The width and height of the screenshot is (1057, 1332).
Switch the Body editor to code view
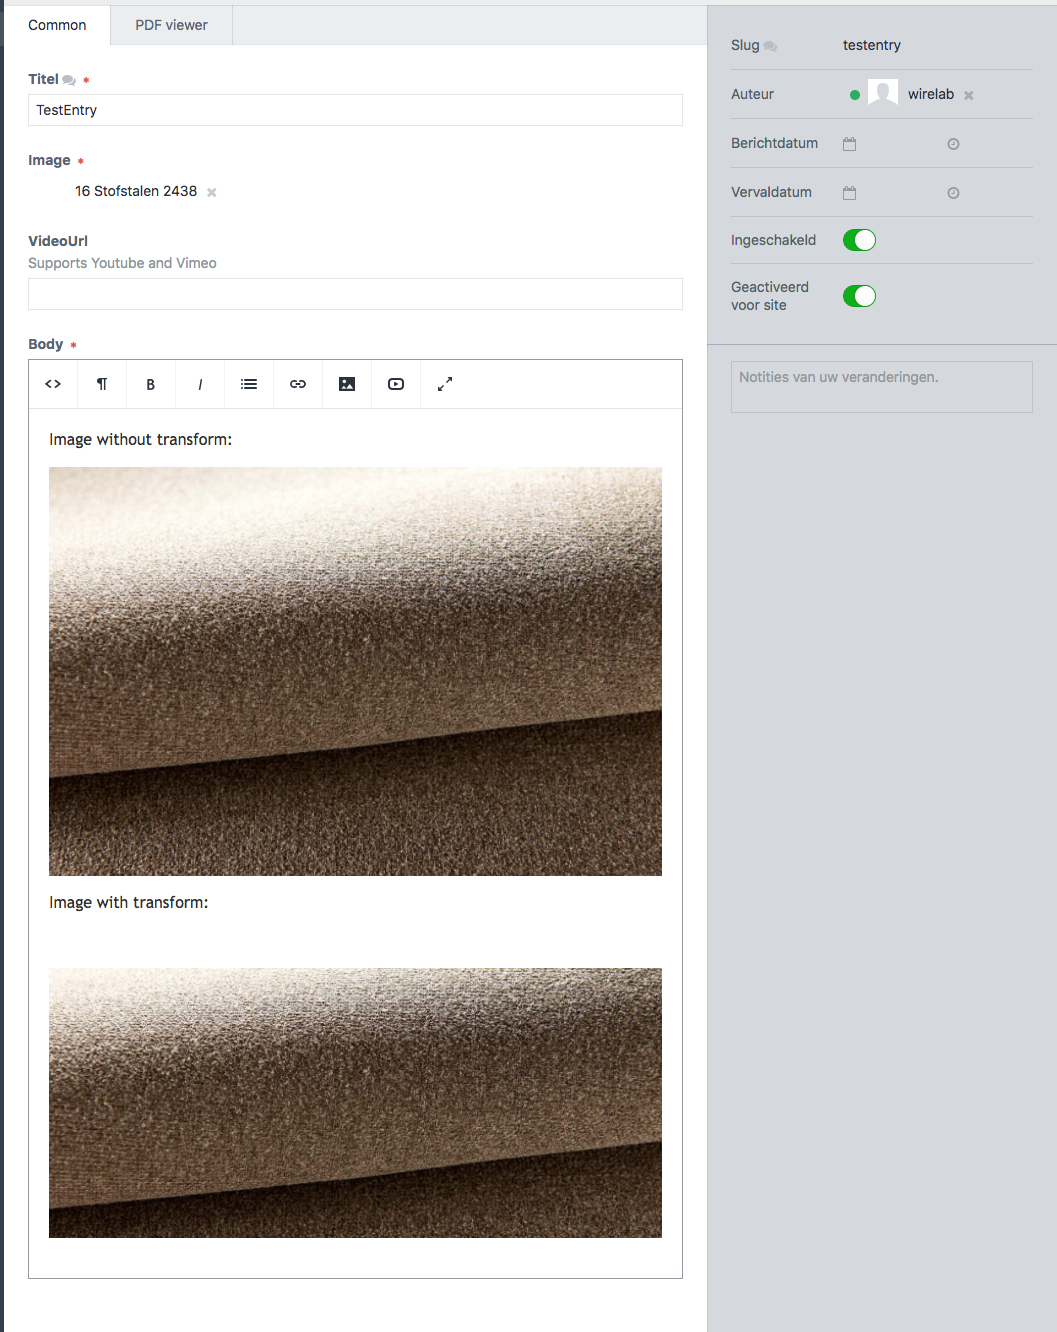(x=52, y=384)
